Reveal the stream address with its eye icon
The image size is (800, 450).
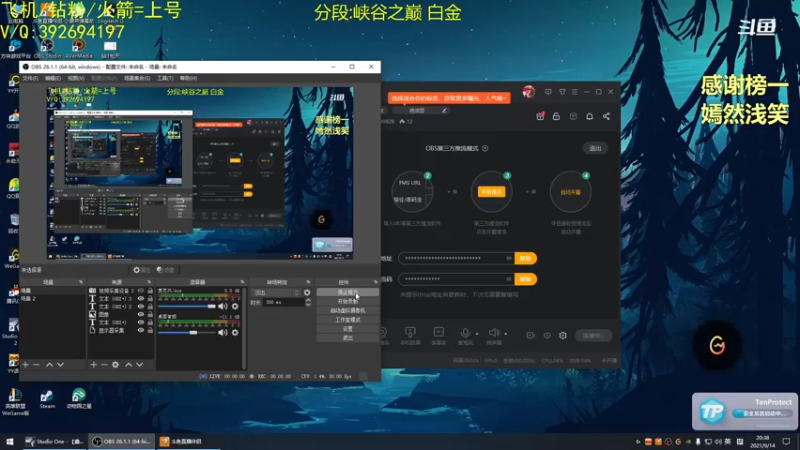pyautogui.click(x=509, y=258)
